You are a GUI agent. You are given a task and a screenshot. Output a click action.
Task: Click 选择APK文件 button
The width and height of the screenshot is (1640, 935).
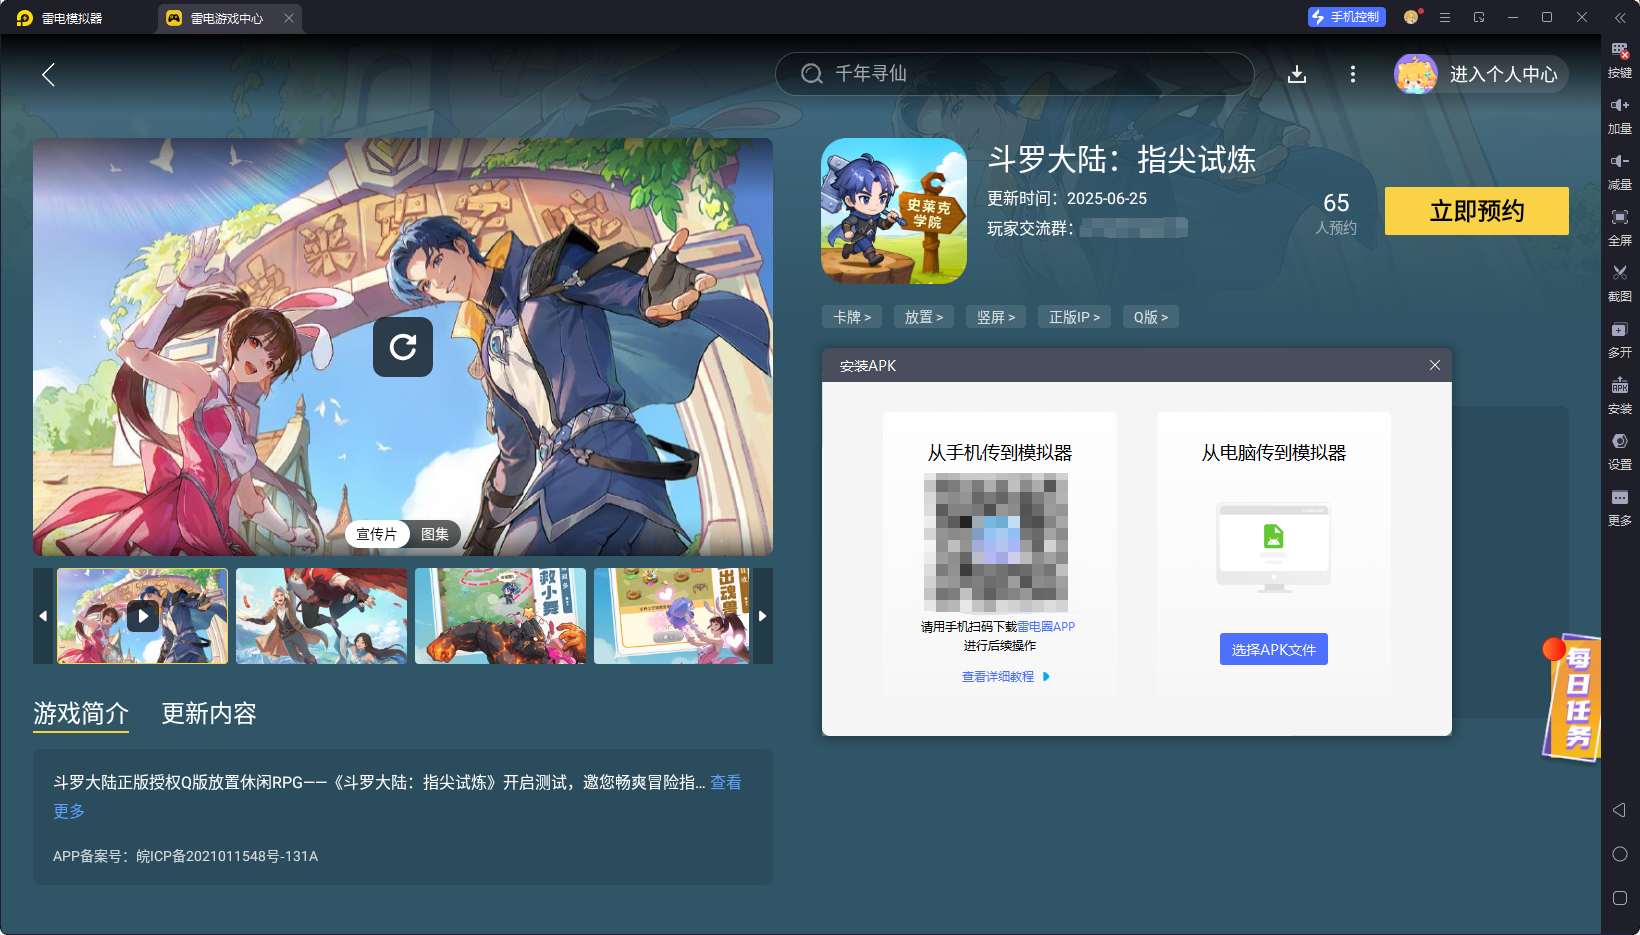pos(1274,649)
